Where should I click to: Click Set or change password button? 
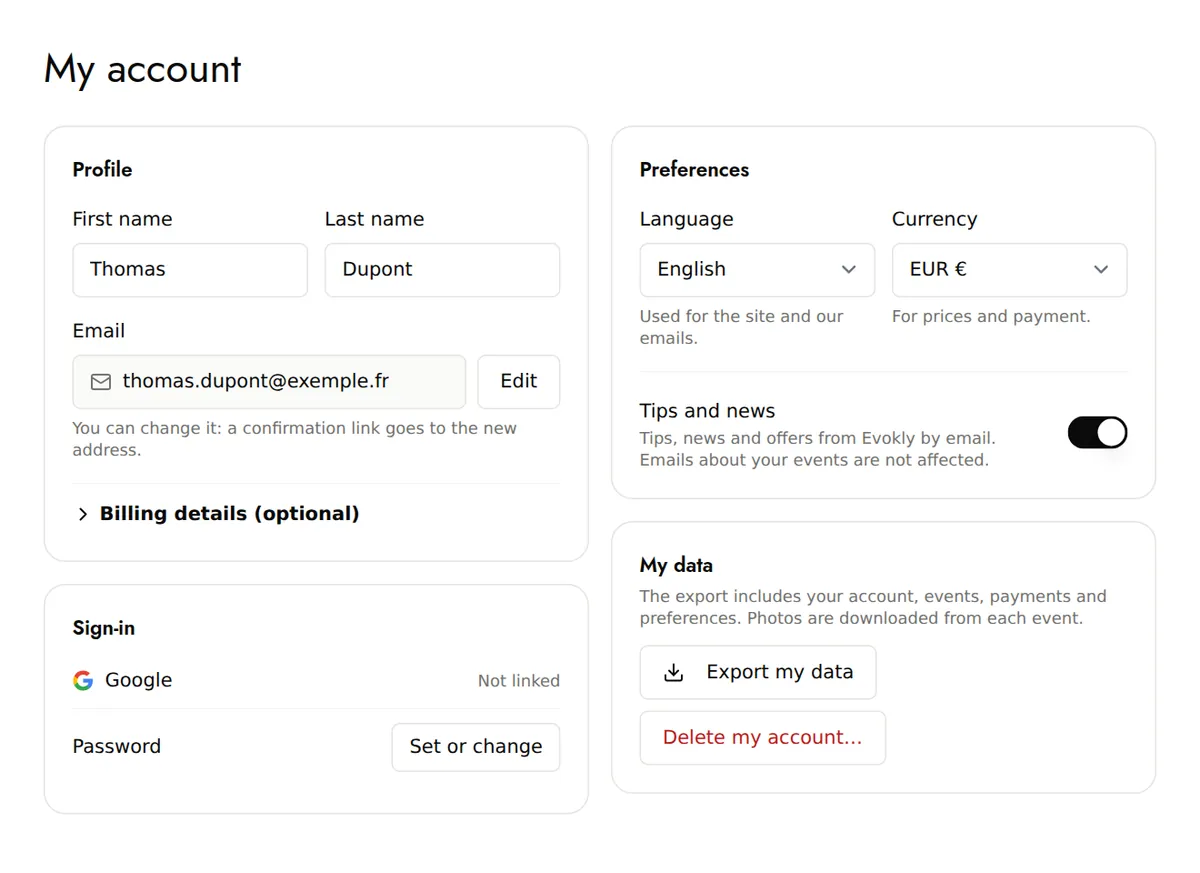tap(476, 747)
